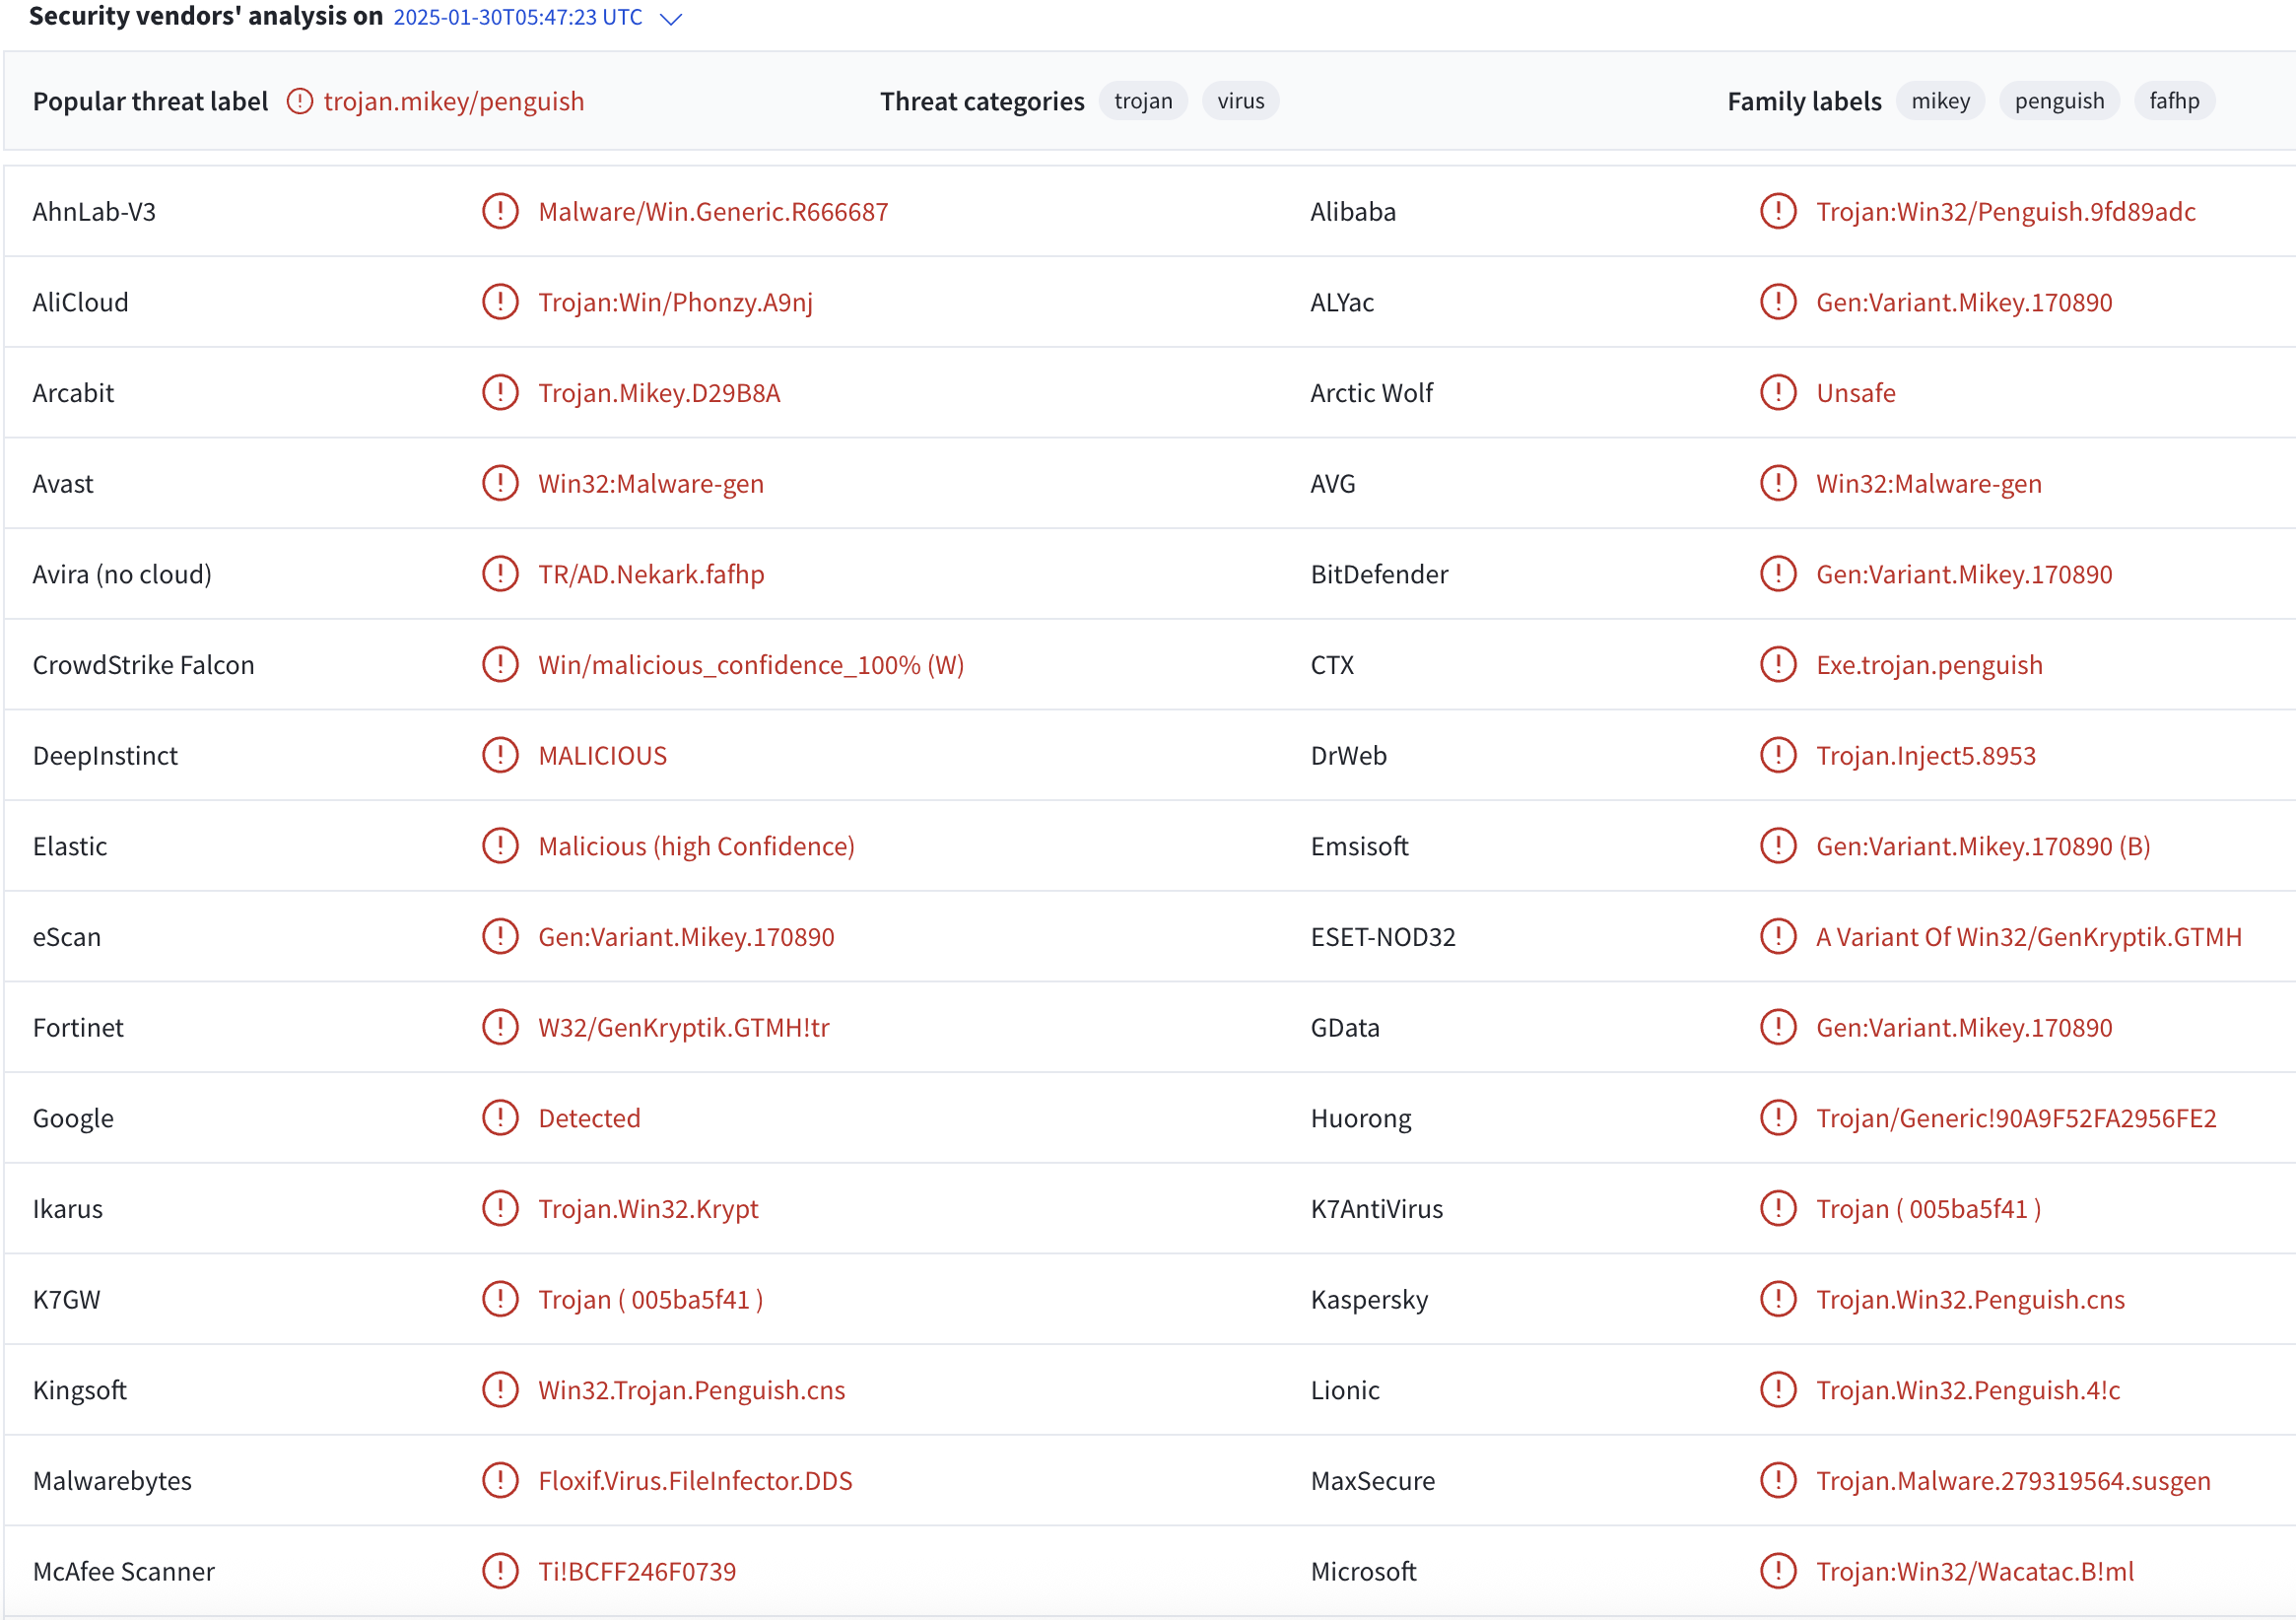
Task: Select the Trojan.Malware.279319564.susgen detection text
Action: [2013, 1481]
